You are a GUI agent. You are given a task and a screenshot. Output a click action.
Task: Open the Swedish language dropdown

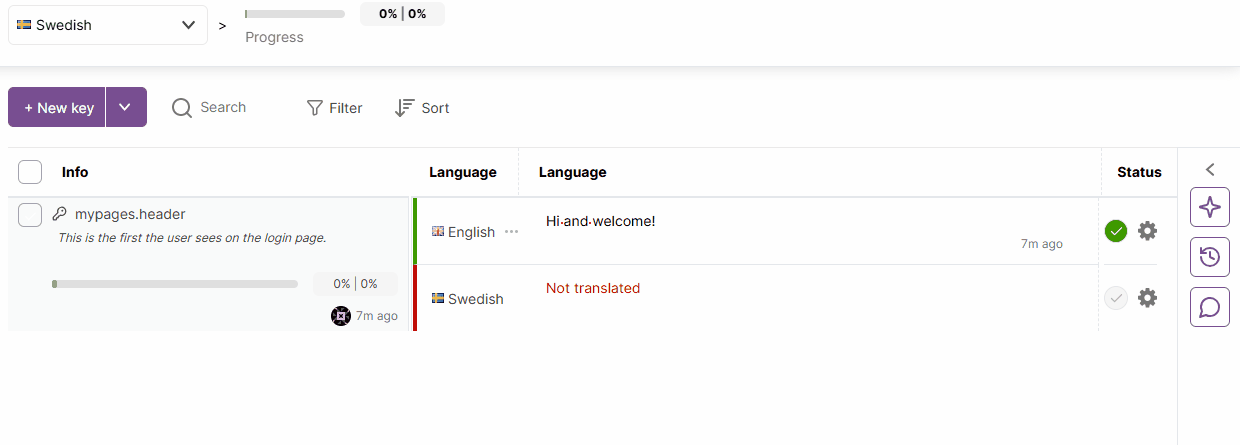click(x=107, y=25)
